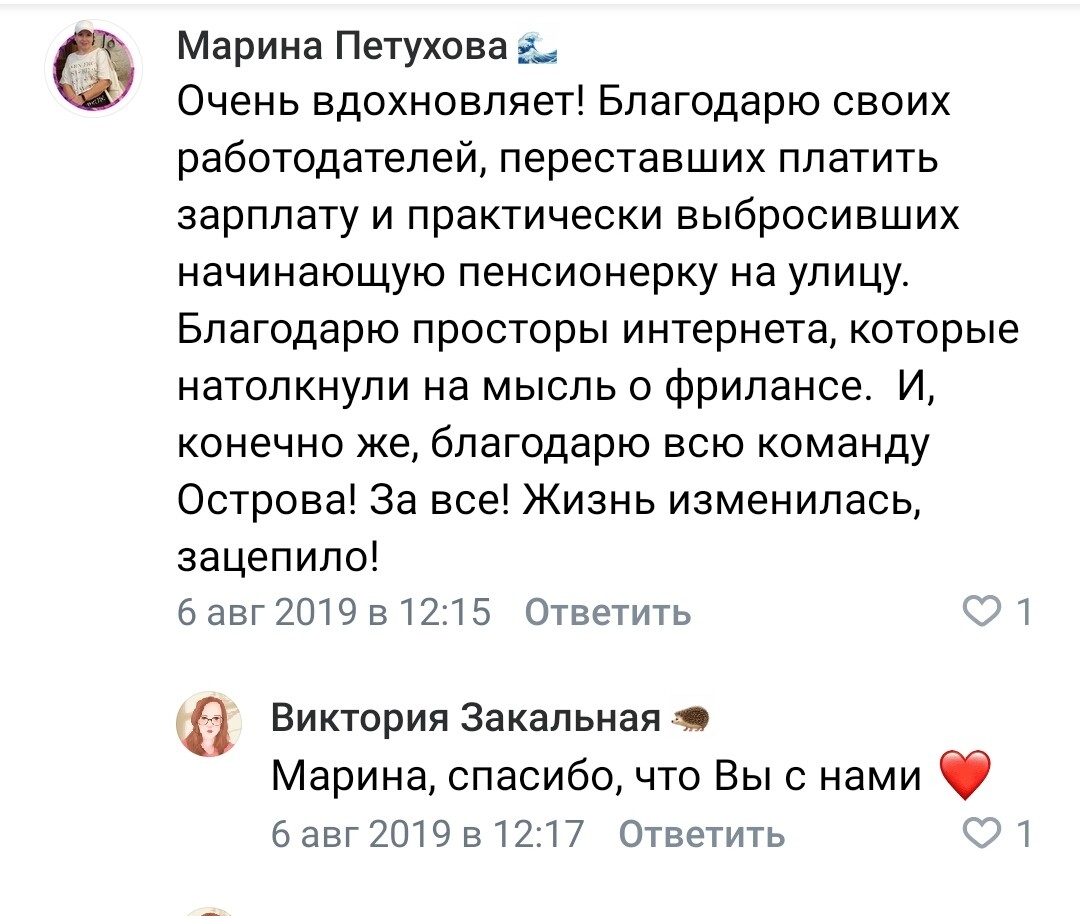Open the Виктория Закальная name link
The height and width of the screenshot is (916, 1080).
tap(466, 718)
